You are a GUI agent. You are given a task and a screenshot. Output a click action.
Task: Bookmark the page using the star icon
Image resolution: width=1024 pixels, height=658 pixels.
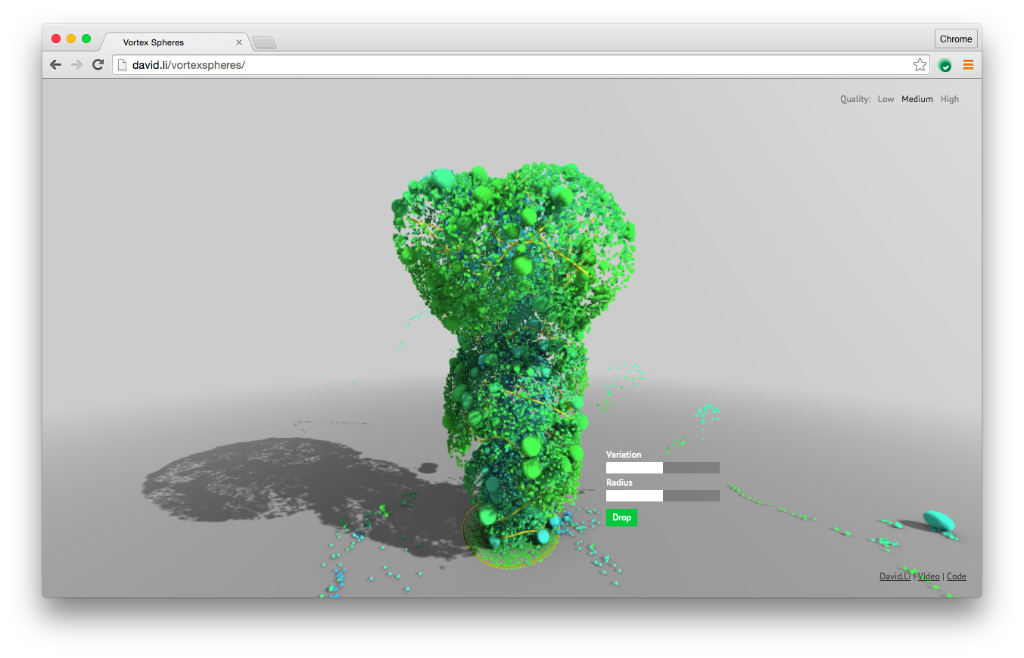[920, 65]
